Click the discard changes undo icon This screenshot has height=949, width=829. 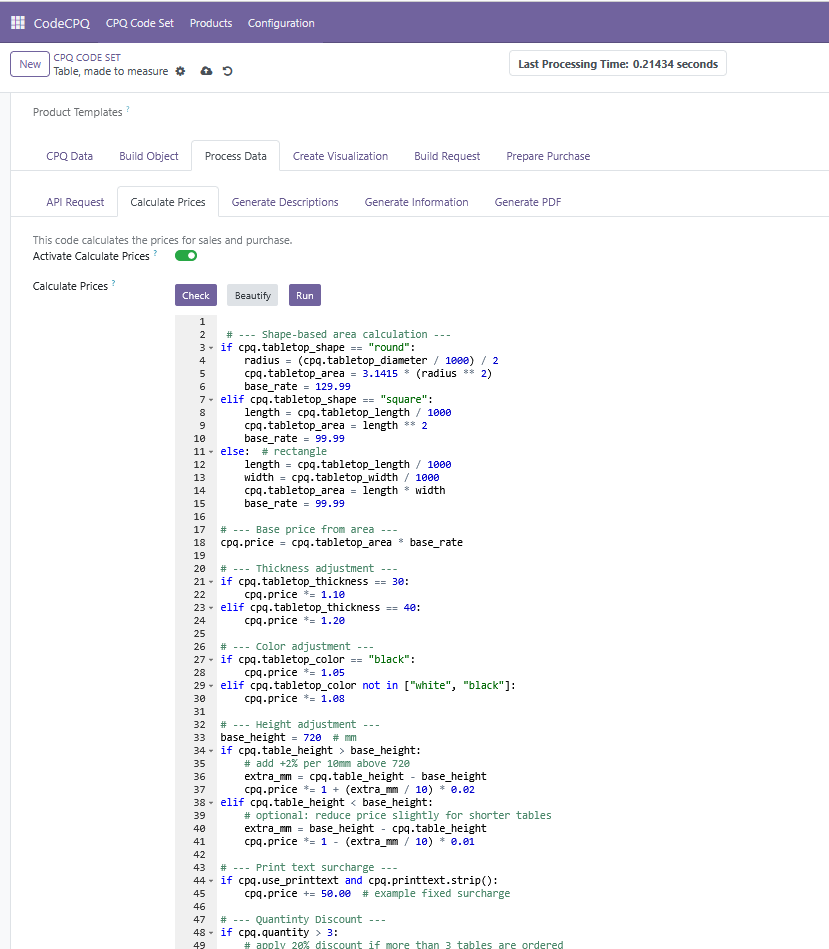(228, 72)
